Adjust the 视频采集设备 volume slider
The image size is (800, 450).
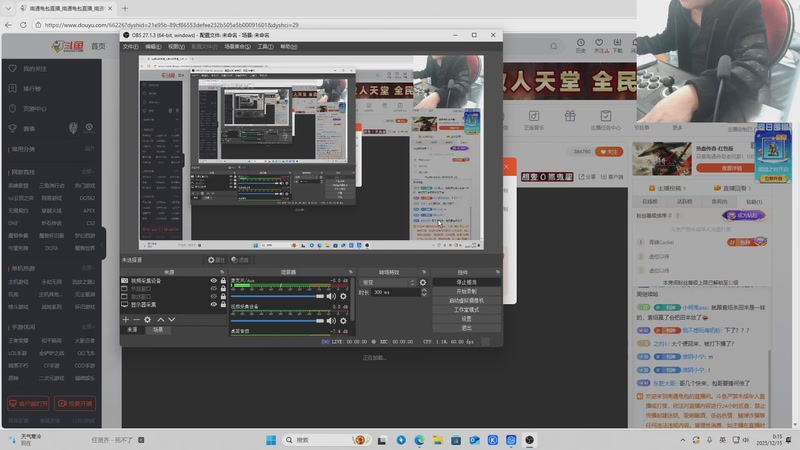coord(278,321)
